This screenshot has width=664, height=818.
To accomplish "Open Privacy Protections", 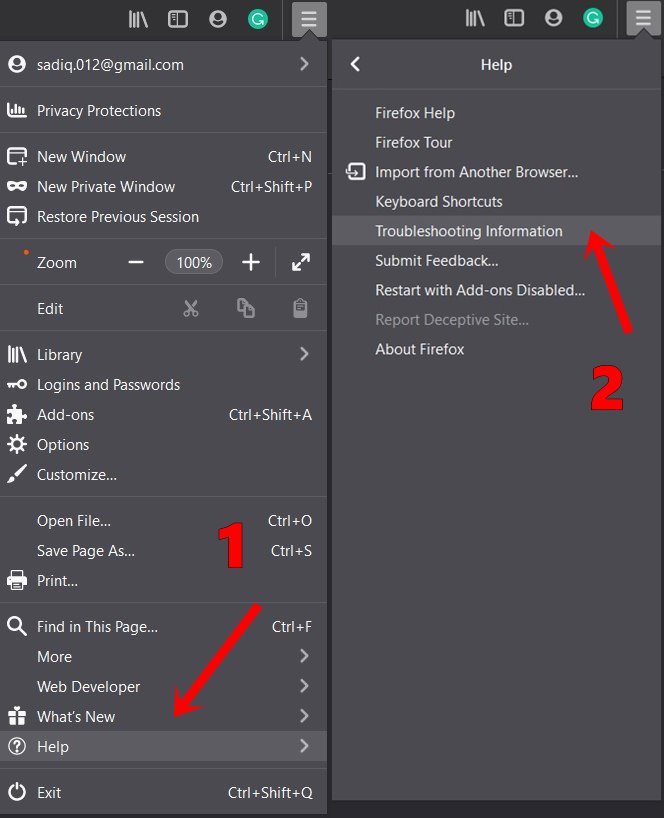I will 163,110.
